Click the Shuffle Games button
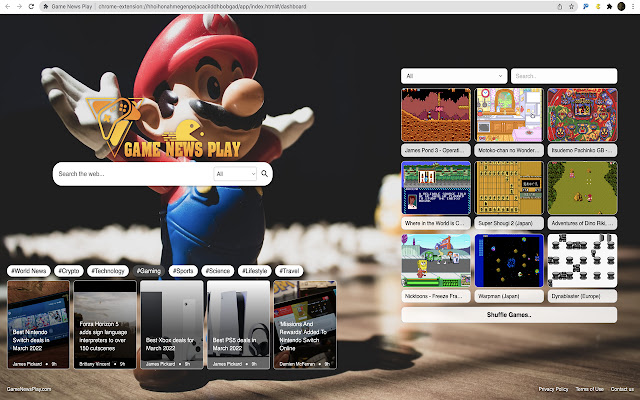This screenshot has width=640, height=400. click(509, 315)
